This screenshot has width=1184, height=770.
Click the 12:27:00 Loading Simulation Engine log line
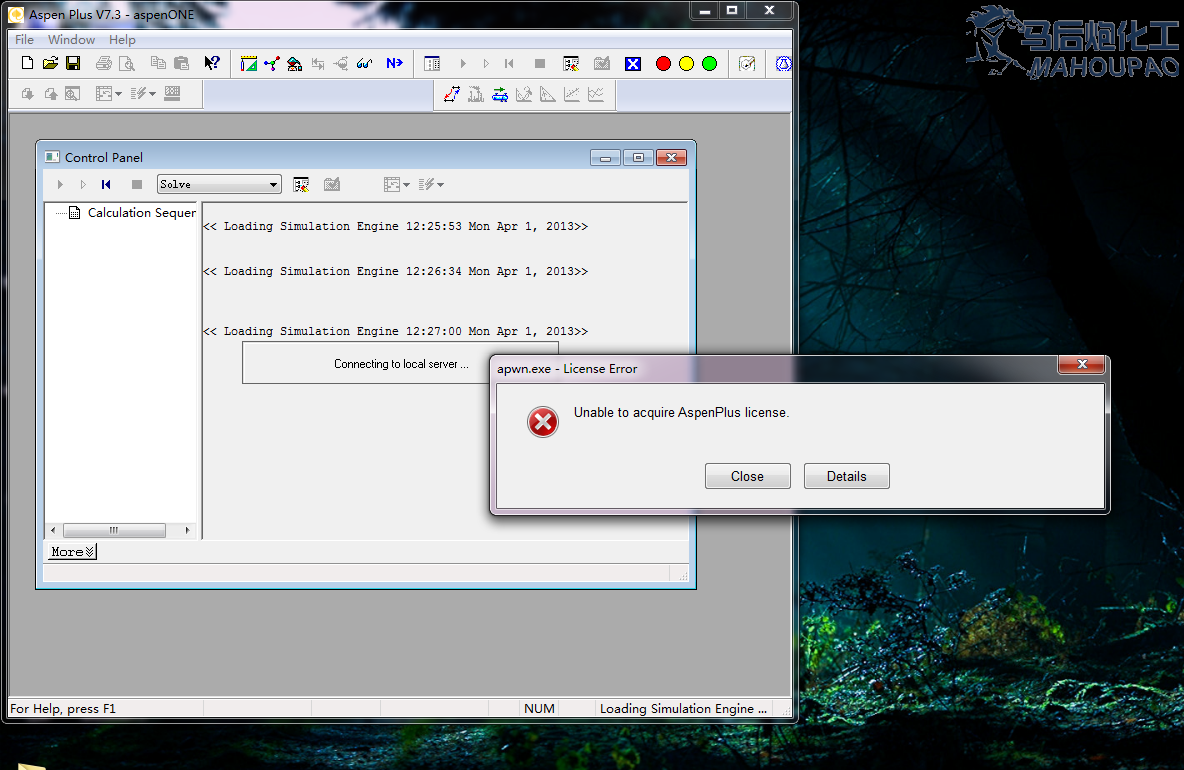click(396, 331)
